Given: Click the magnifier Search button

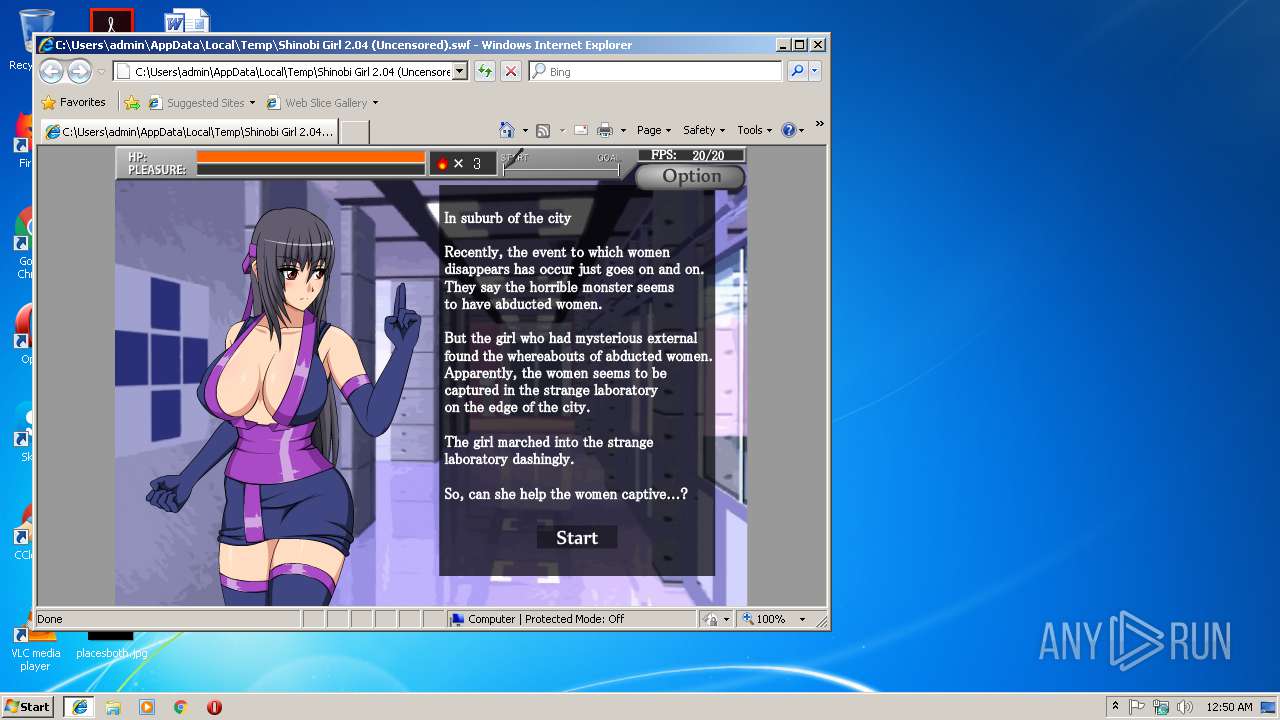Looking at the screenshot, I should [x=797, y=71].
